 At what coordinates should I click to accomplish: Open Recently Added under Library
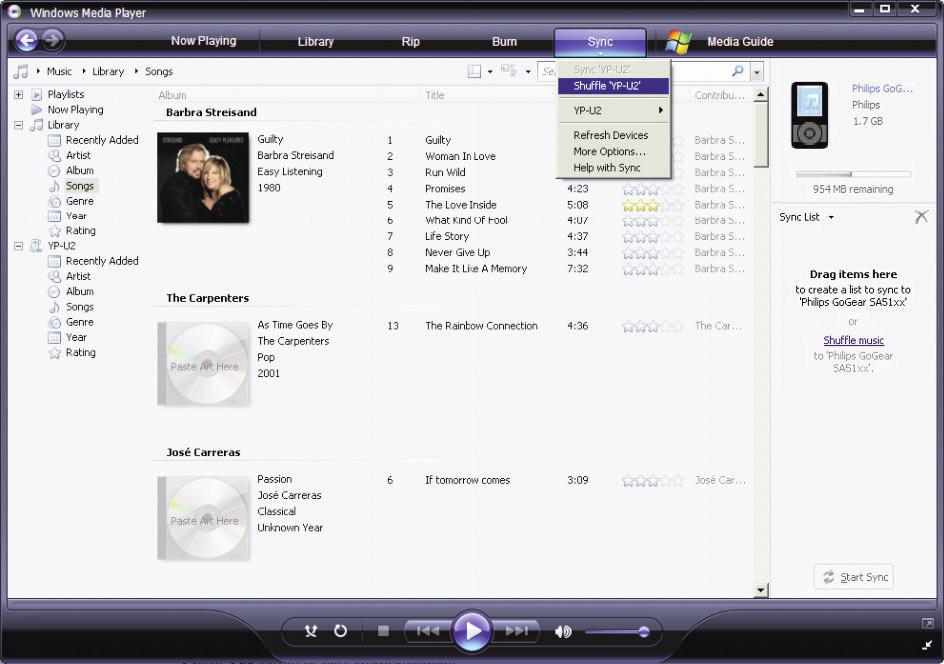point(102,140)
